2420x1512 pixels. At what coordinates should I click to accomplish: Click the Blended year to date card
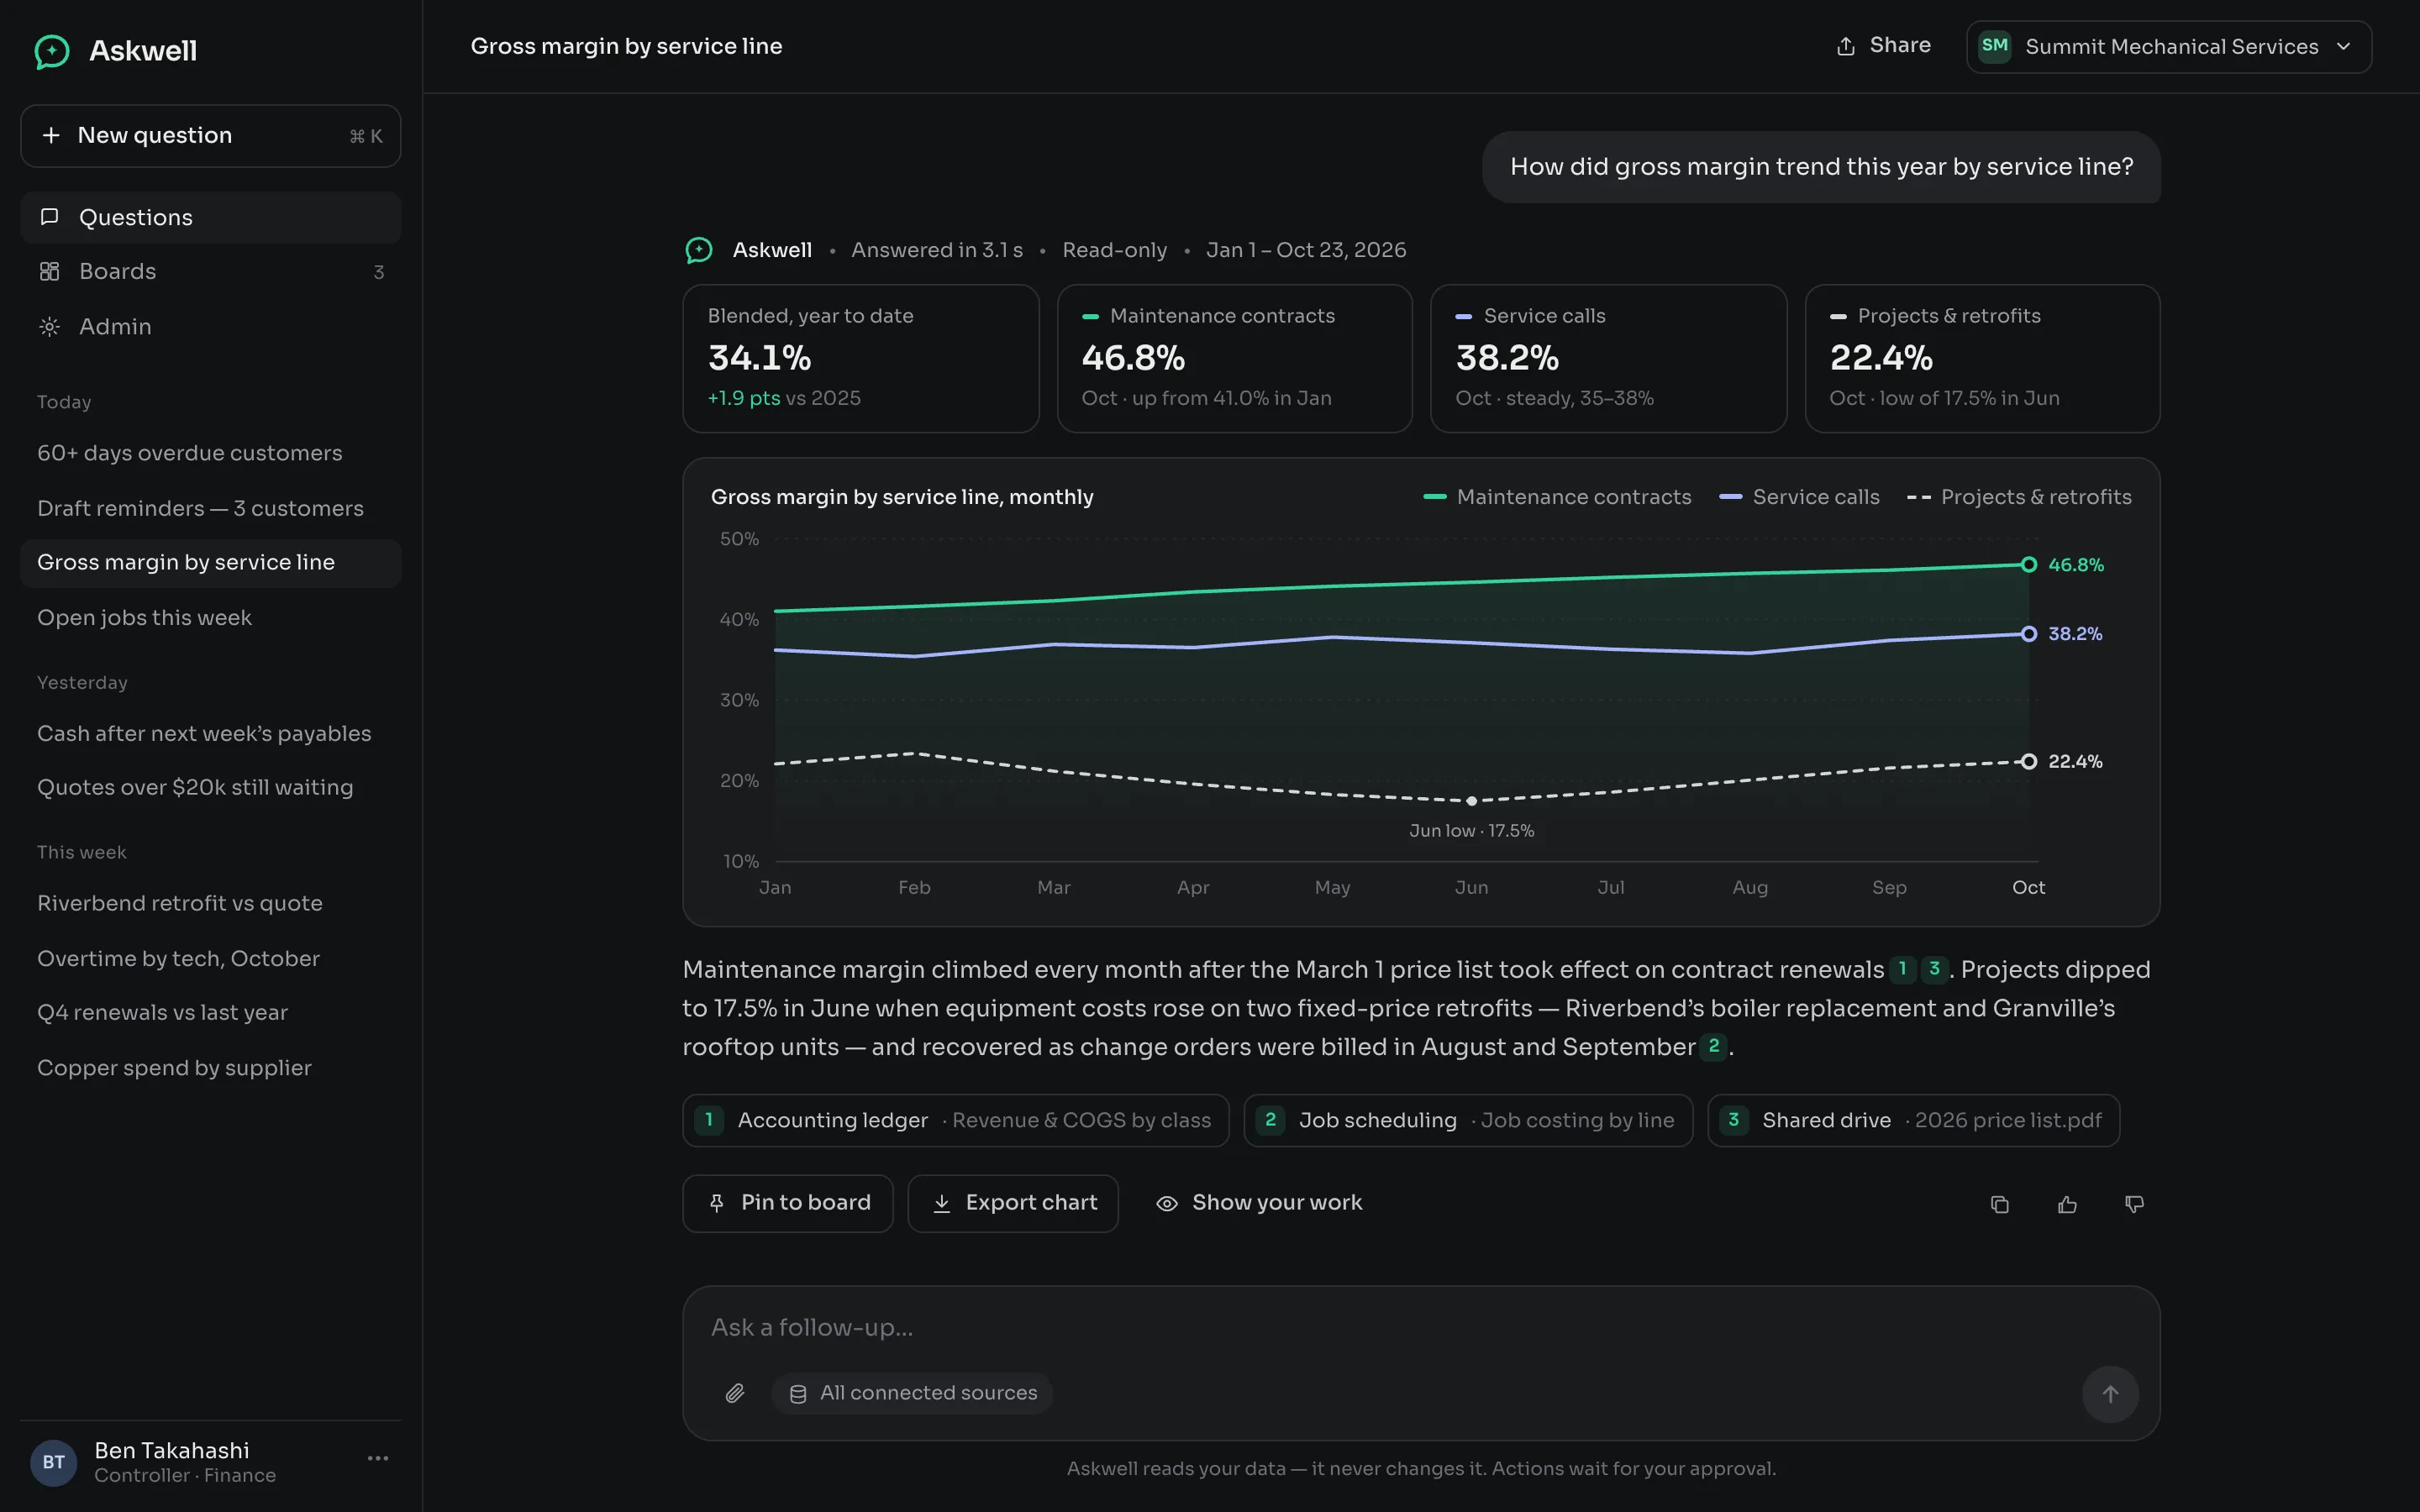(x=861, y=359)
